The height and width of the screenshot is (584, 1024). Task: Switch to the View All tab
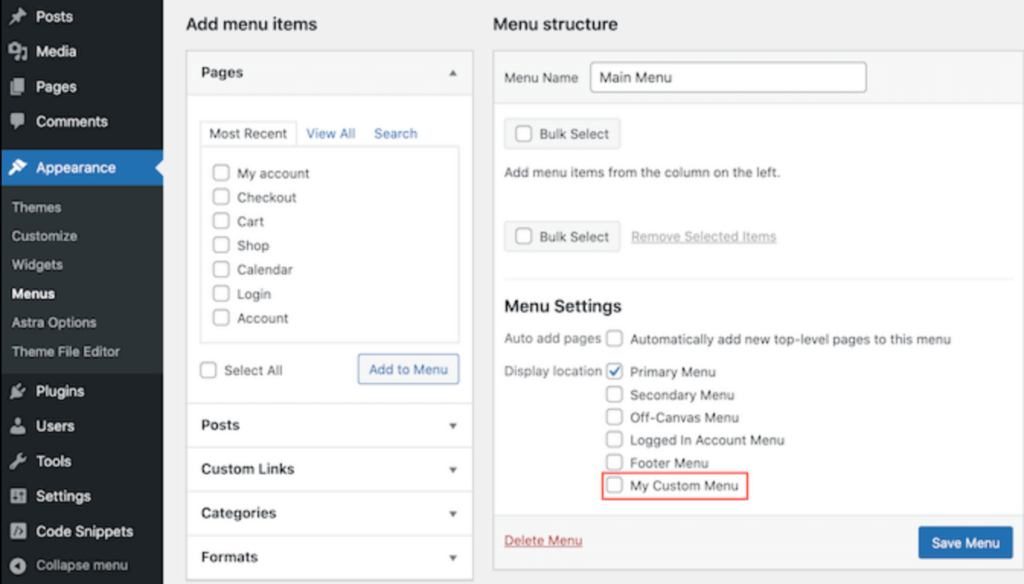(330, 133)
